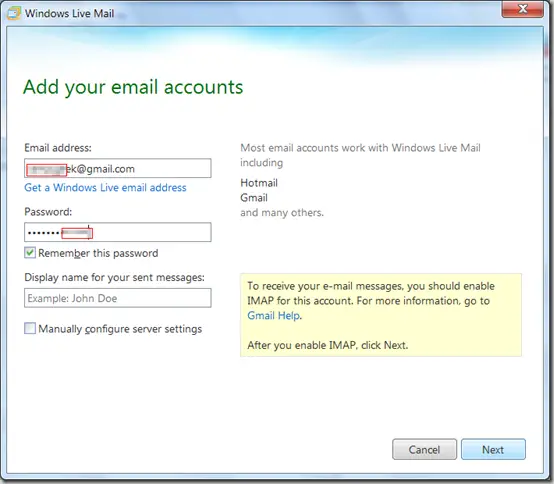The width and height of the screenshot is (554, 484).
Task: Open the Gmail Help link
Action: point(274,315)
